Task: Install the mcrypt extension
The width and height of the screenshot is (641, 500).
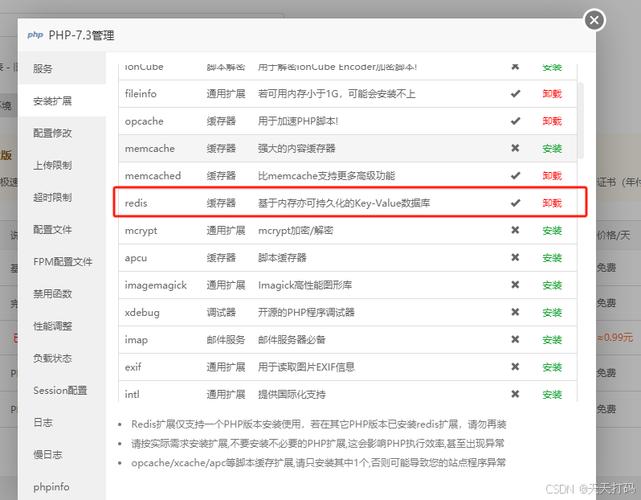Action: pos(552,231)
